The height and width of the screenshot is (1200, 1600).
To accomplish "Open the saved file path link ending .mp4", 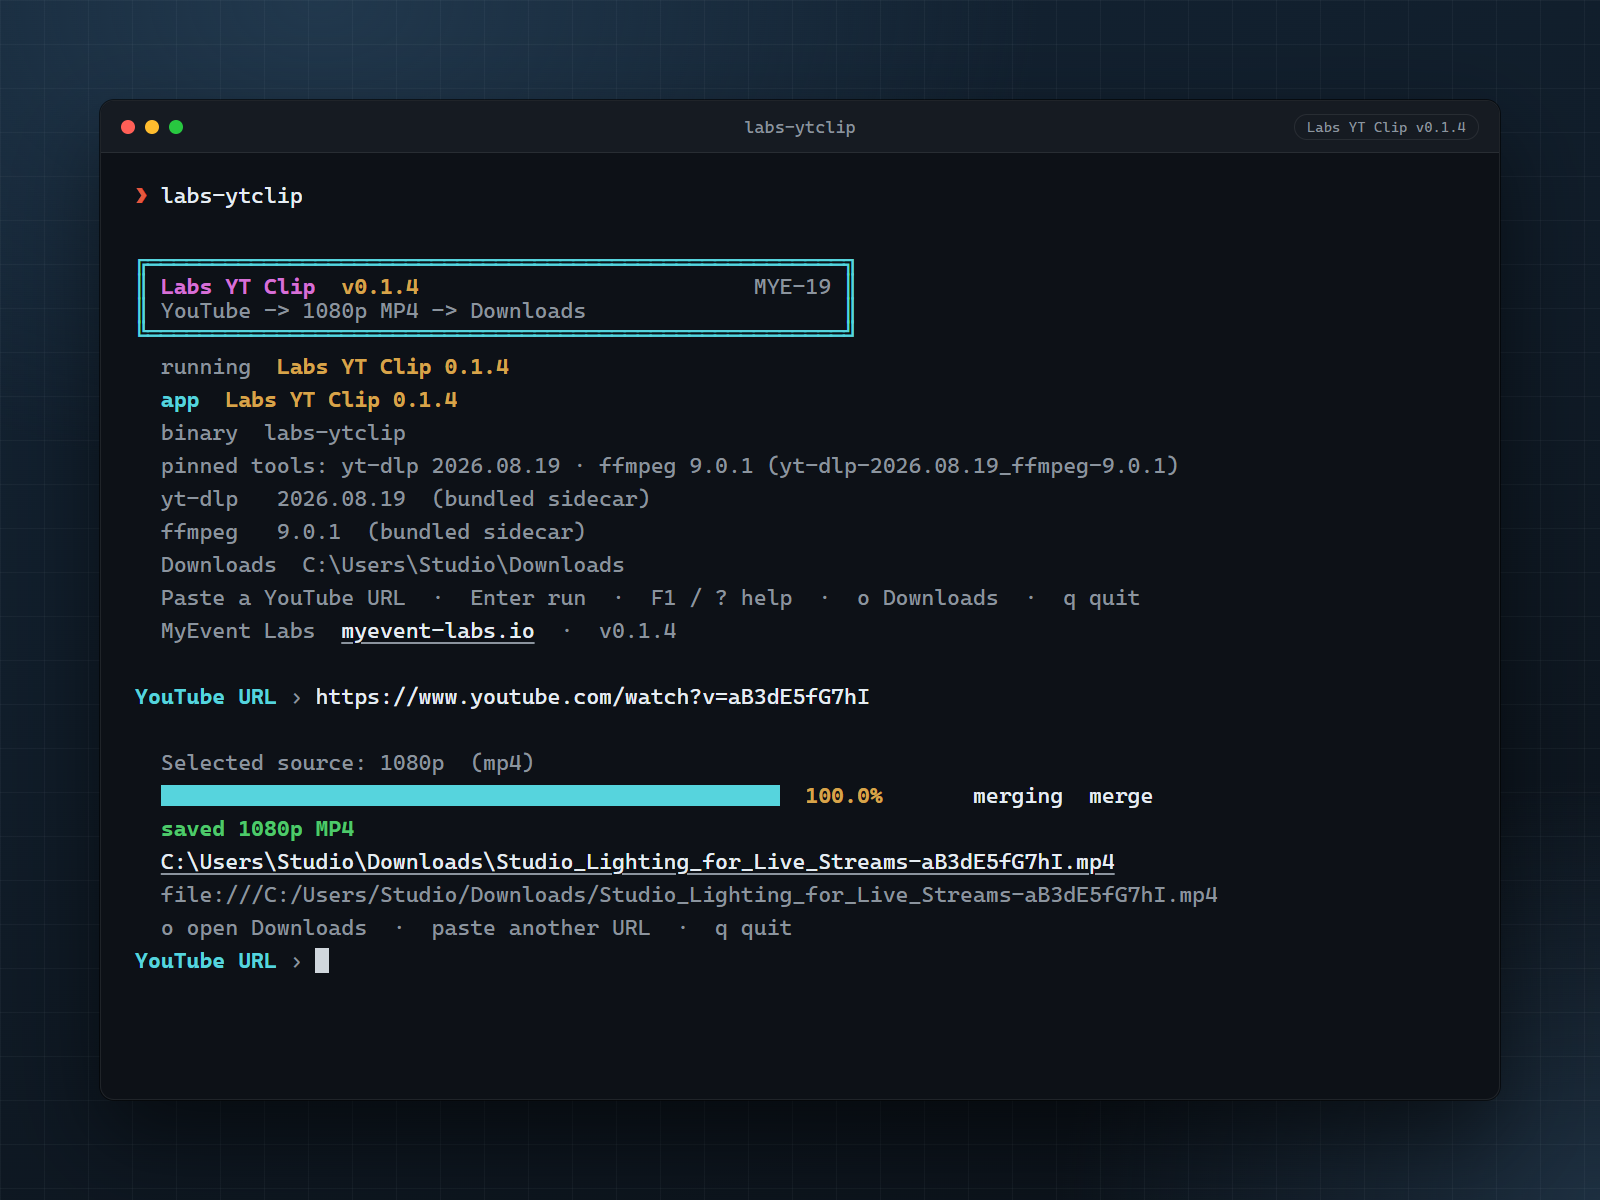I will (638, 862).
